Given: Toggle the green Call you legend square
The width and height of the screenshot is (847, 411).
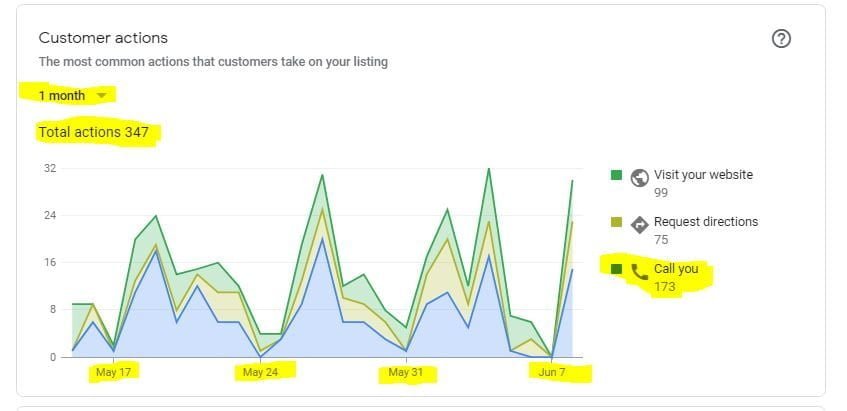Looking at the screenshot, I should tap(616, 270).
